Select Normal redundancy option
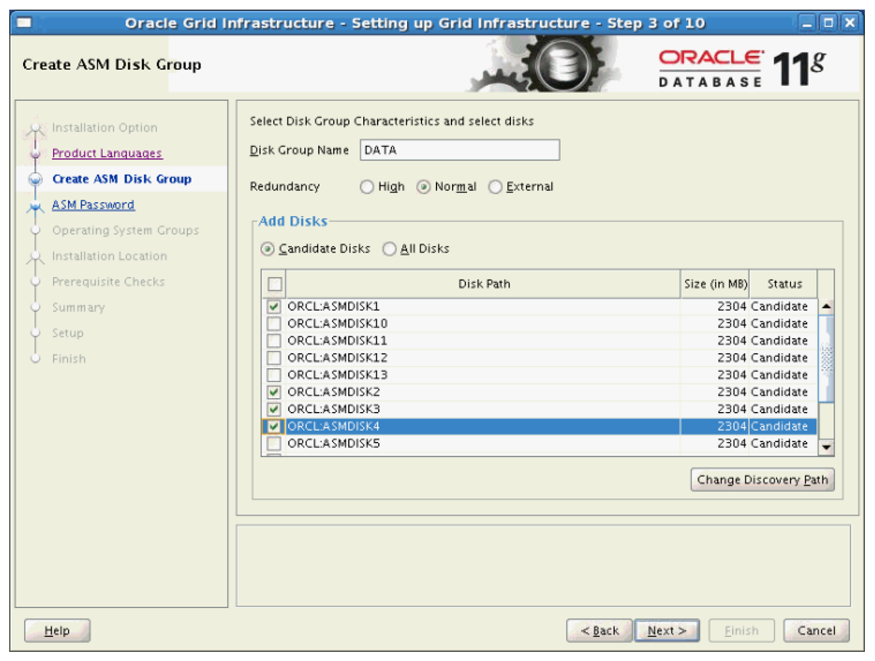Viewport: 875px width, 661px height. pyautogui.click(x=424, y=187)
